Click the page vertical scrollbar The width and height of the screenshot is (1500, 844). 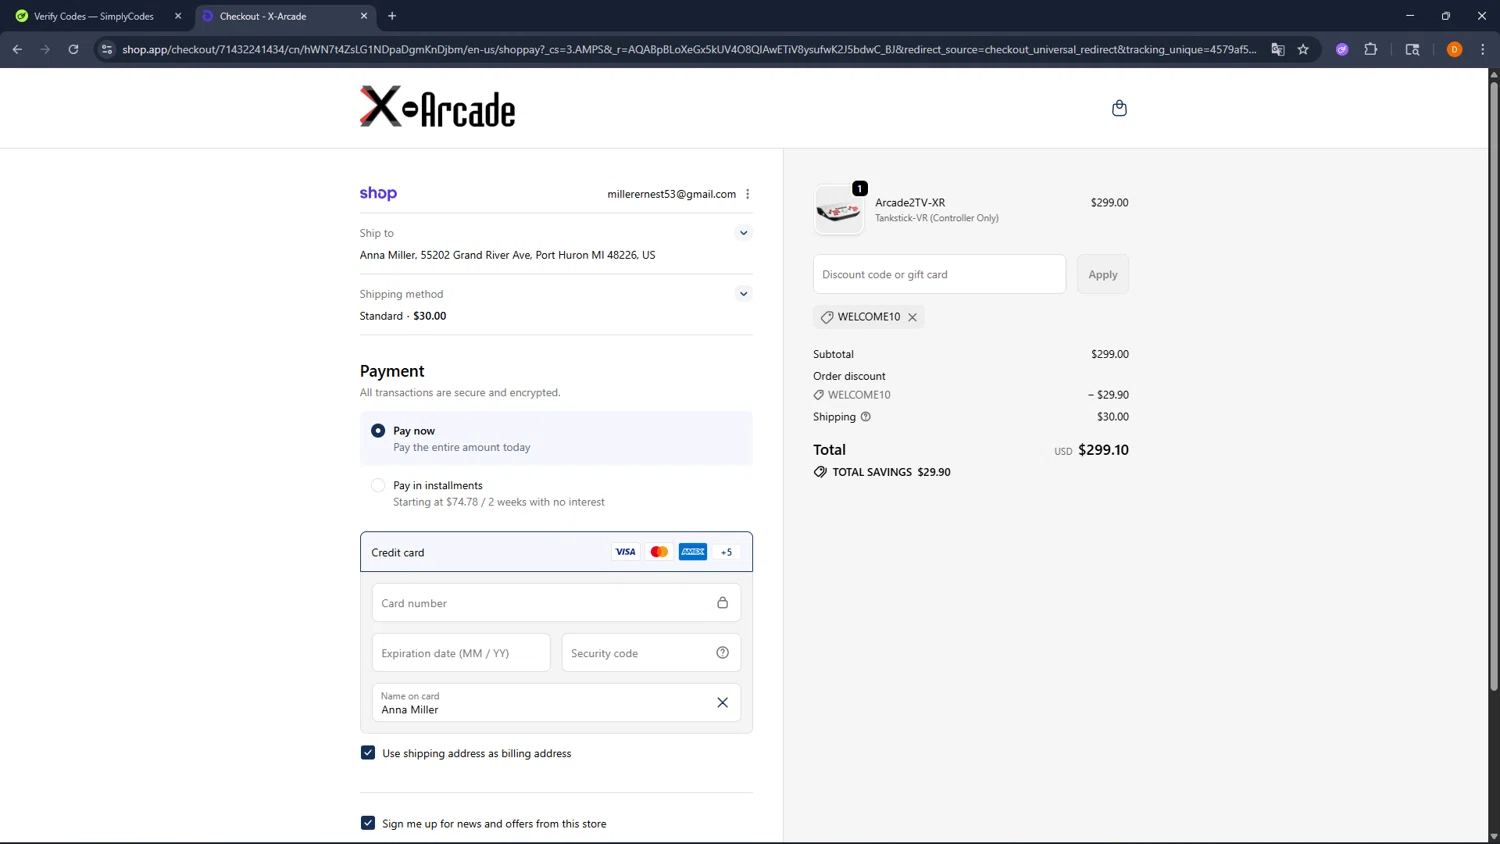[1494, 385]
